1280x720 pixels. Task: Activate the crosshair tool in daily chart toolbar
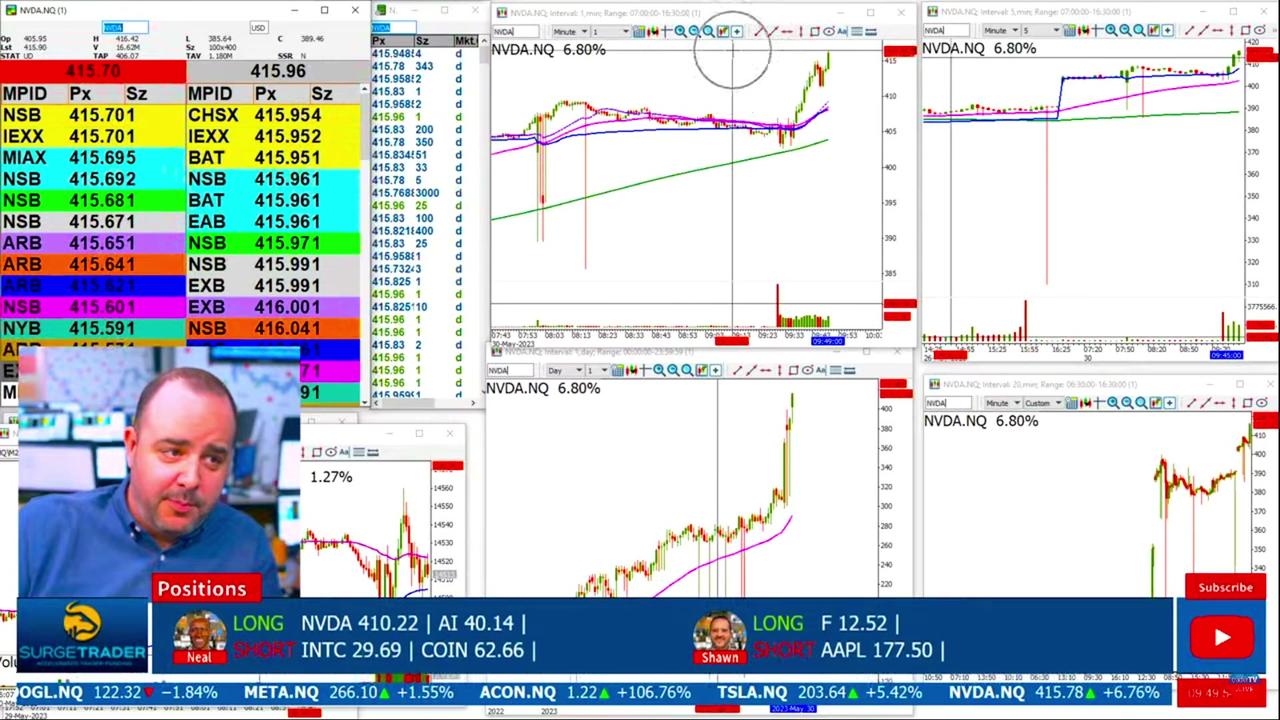pos(645,370)
